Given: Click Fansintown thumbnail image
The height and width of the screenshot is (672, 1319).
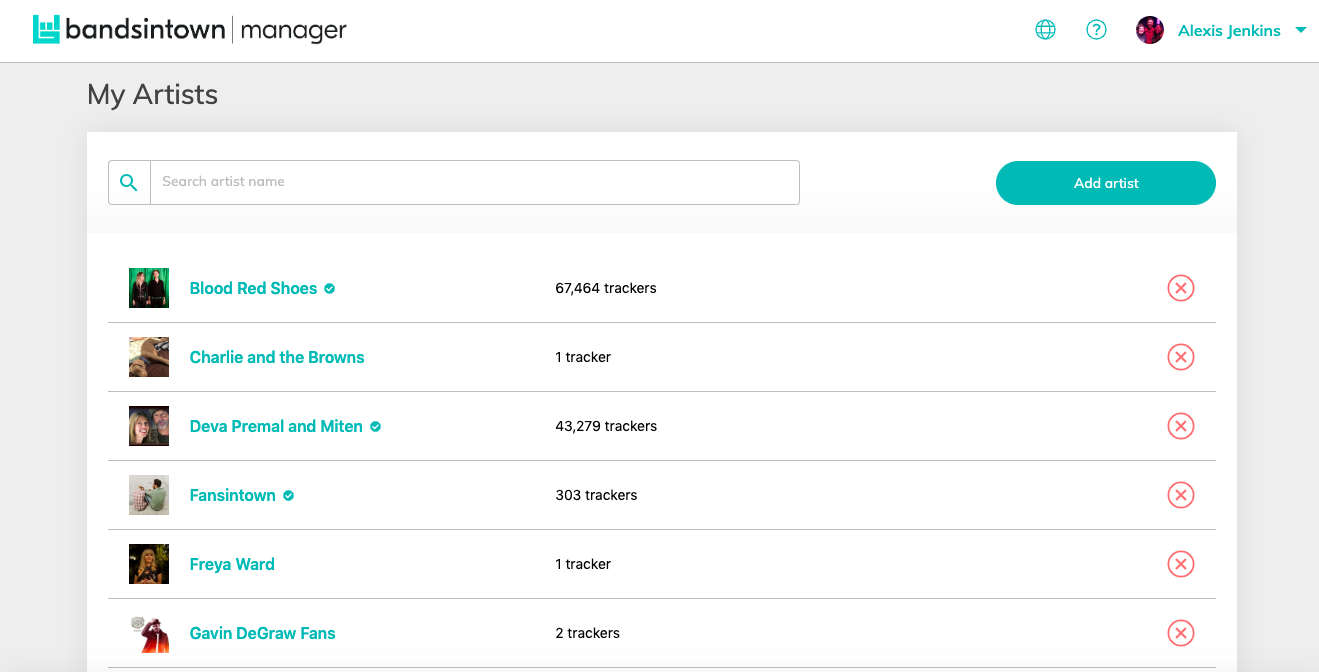Looking at the screenshot, I should pos(149,495).
